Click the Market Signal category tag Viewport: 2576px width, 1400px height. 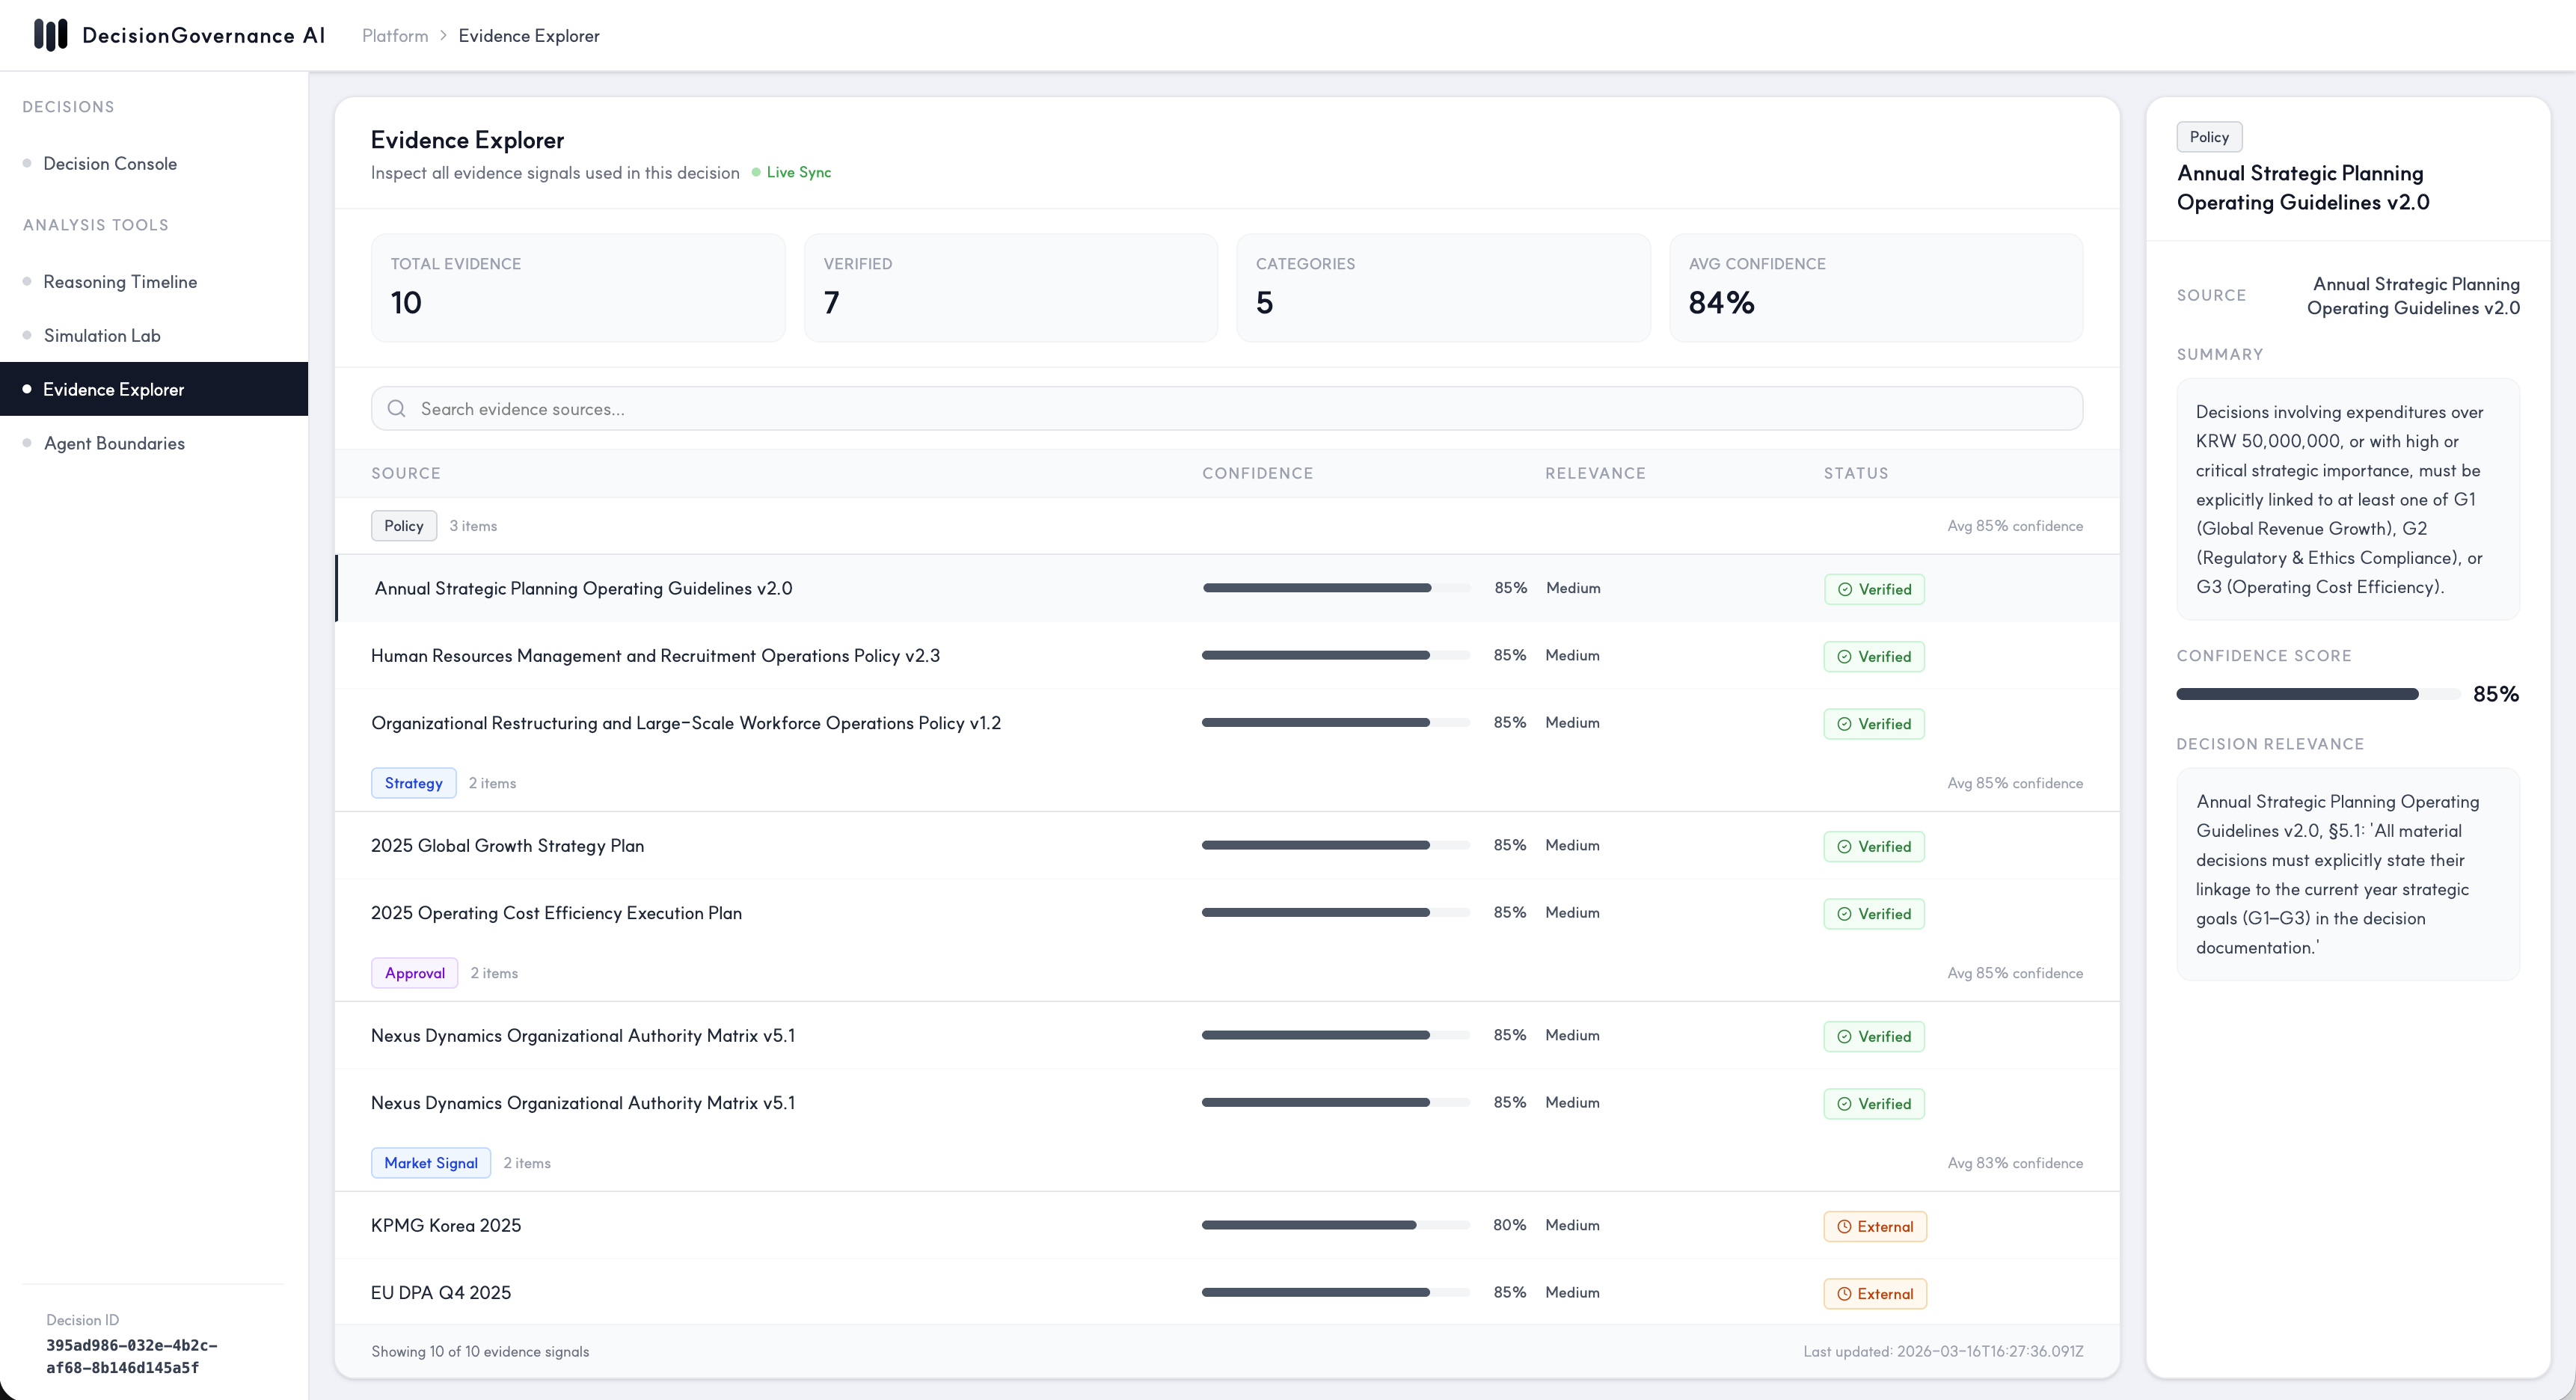pyautogui.click(x=431, y=1163)
